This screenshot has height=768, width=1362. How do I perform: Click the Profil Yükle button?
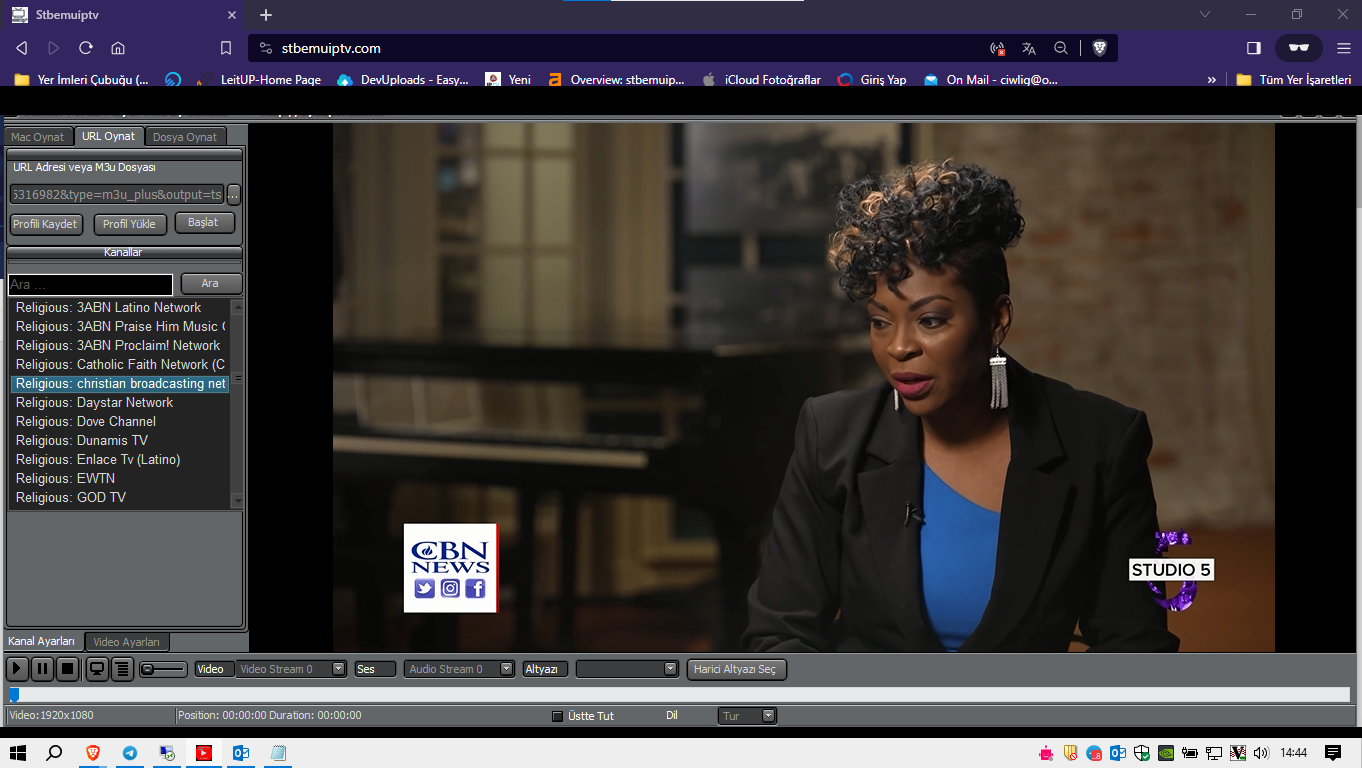pyautogui.click(x=130, y=224)
